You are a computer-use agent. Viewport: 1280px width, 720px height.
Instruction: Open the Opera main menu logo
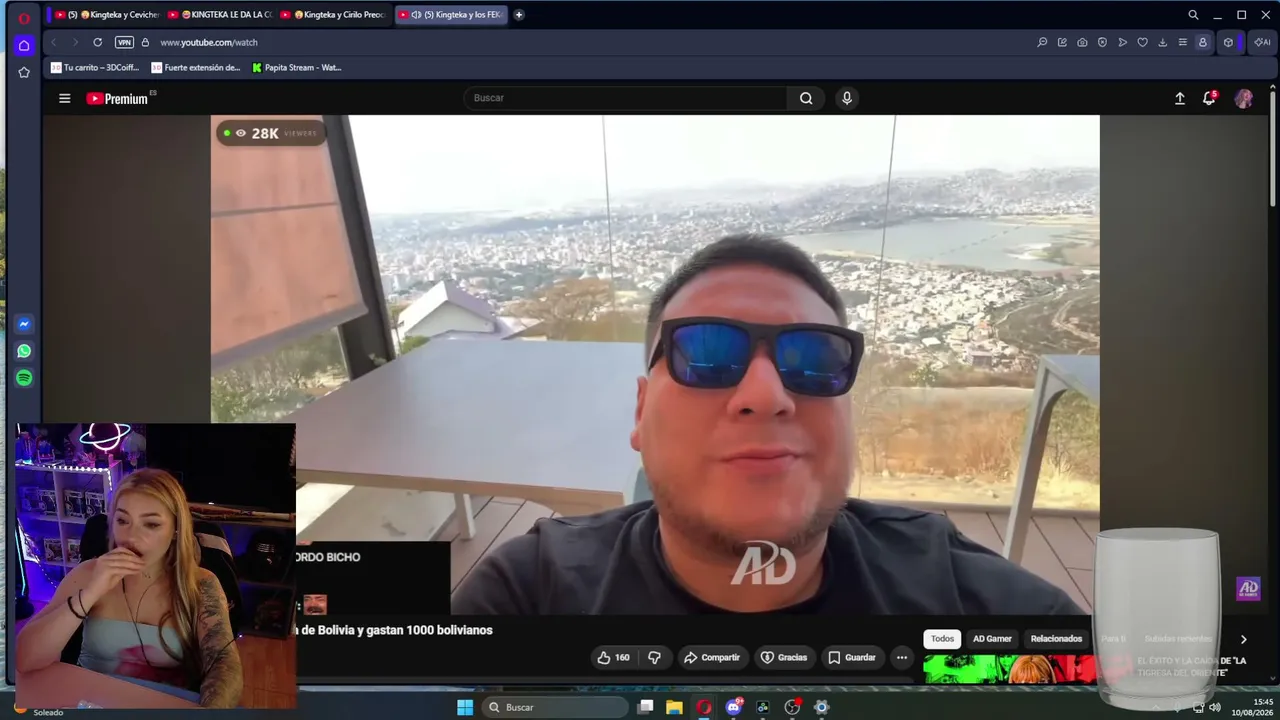[24, 18]
